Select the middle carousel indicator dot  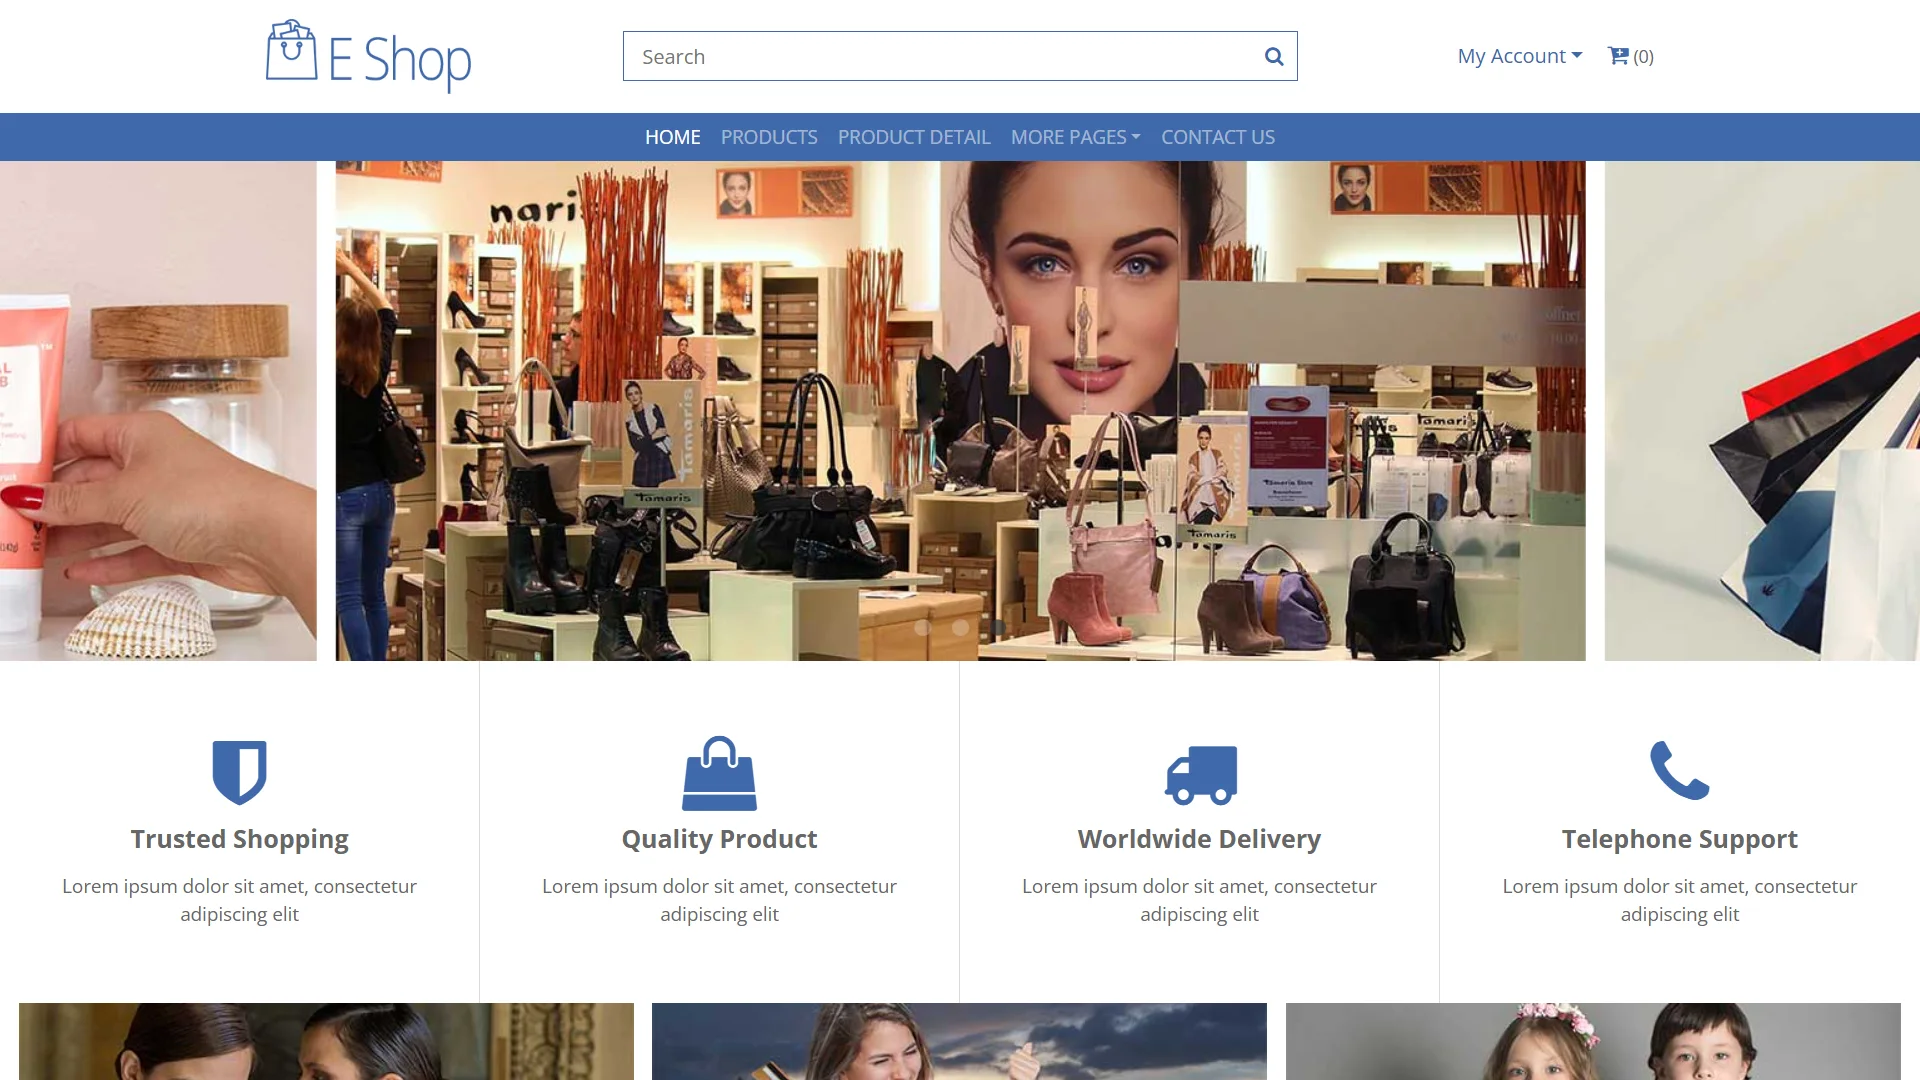pos(960,627)
